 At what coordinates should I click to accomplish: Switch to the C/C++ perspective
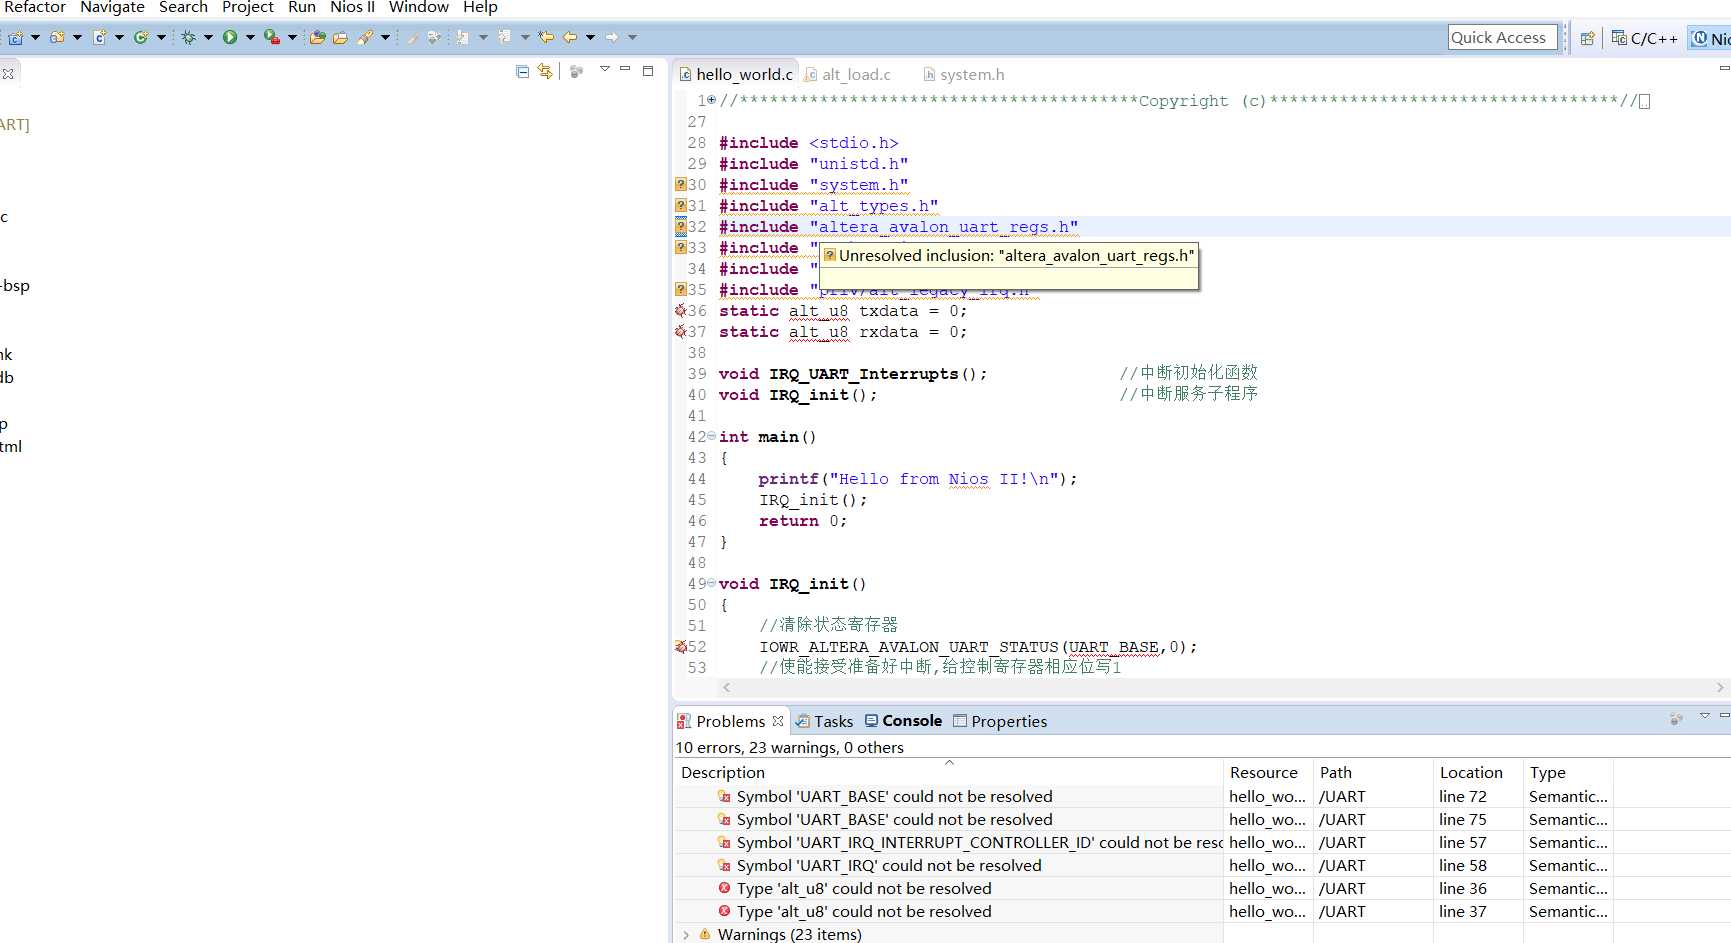coord(1645,39)
